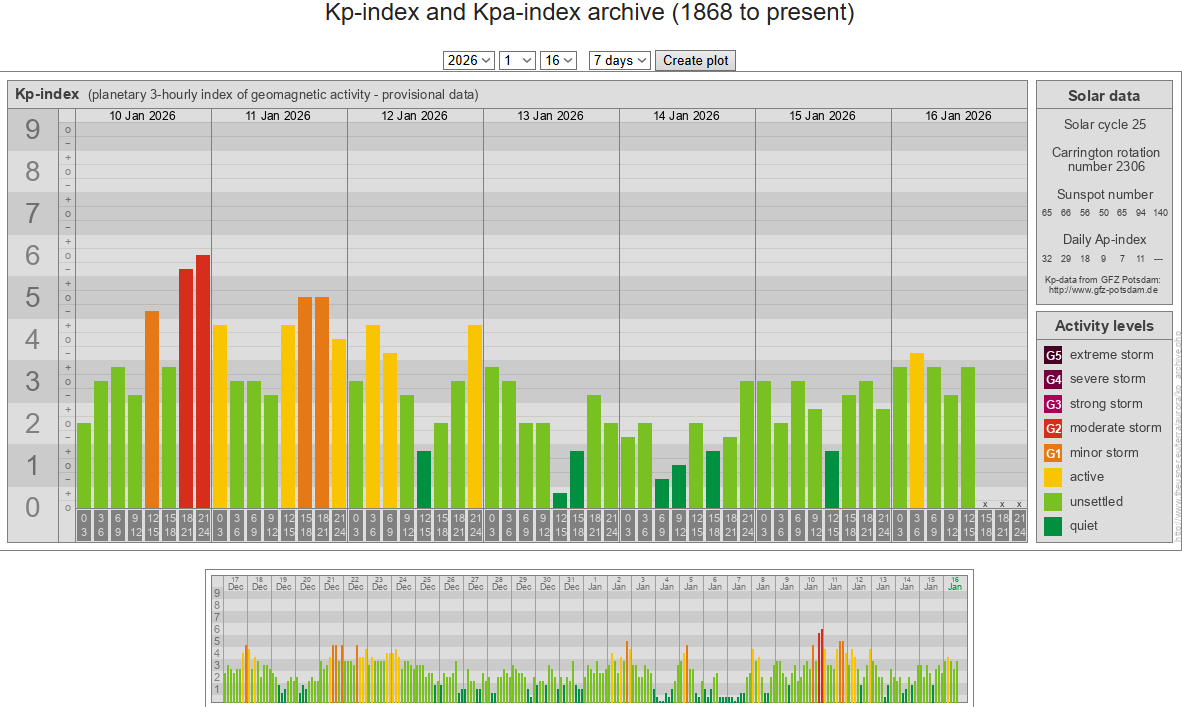Screen dimensions: 1182x707
Task: Click the G3 strong storm legend swatch
Action: [1053, 404]
